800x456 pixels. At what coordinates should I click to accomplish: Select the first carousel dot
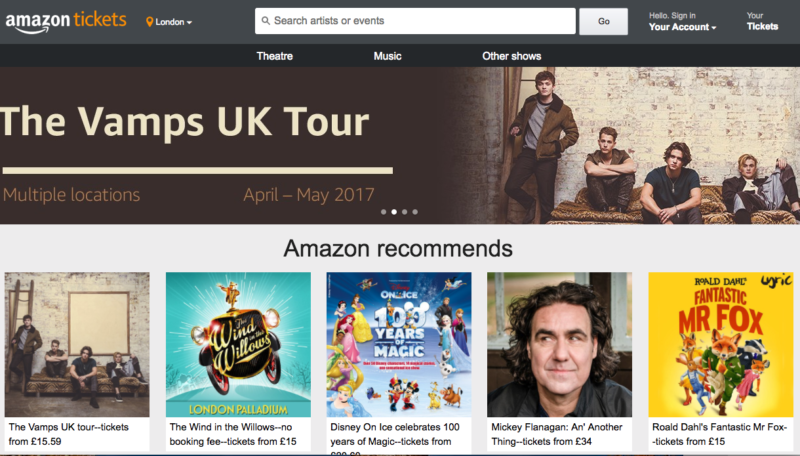pos(384,212)
